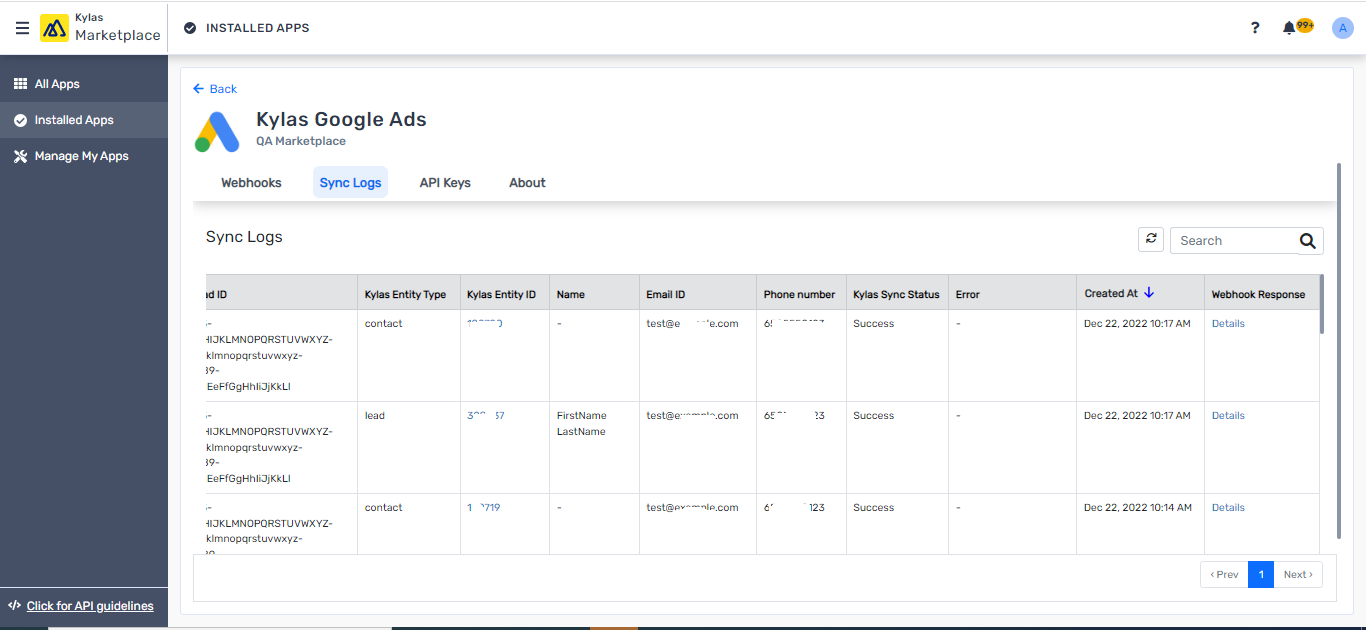The width and height of the screenshot is (1366, 630).
Task: Open the hamburger navigation menu
Action: click(22, 28)
